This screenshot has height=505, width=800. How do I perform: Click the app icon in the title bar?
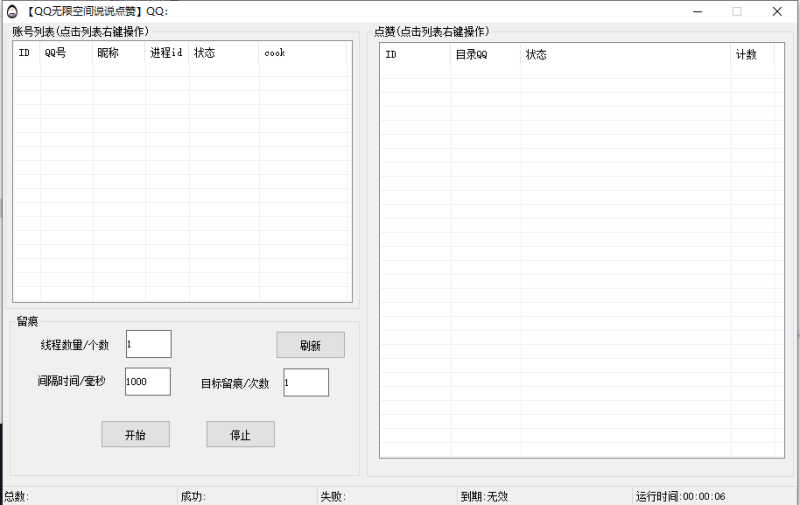coord(12,11)
